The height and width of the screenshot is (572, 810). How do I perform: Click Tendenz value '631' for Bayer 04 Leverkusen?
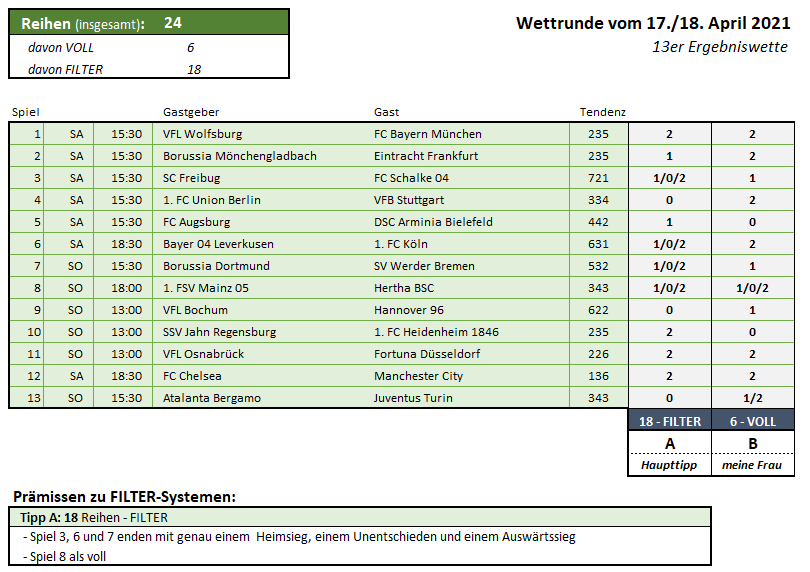[598, 244]
